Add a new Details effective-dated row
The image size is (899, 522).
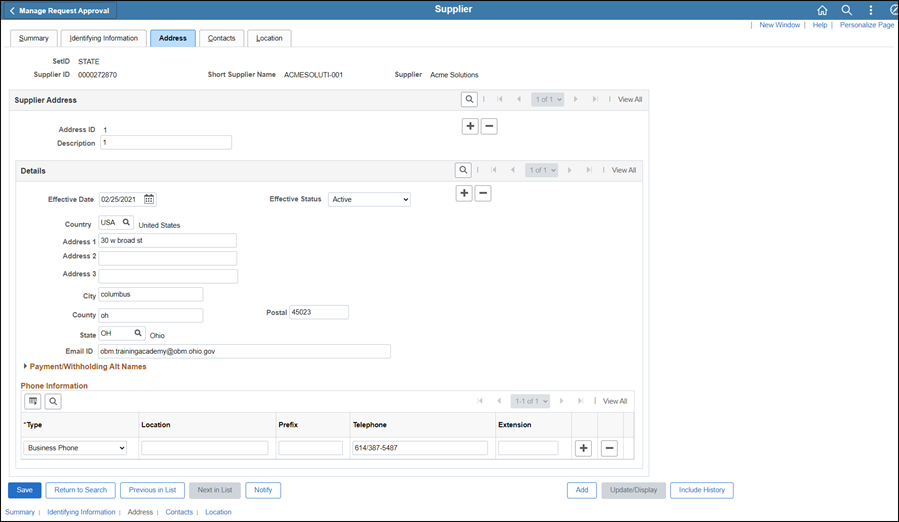464,193
